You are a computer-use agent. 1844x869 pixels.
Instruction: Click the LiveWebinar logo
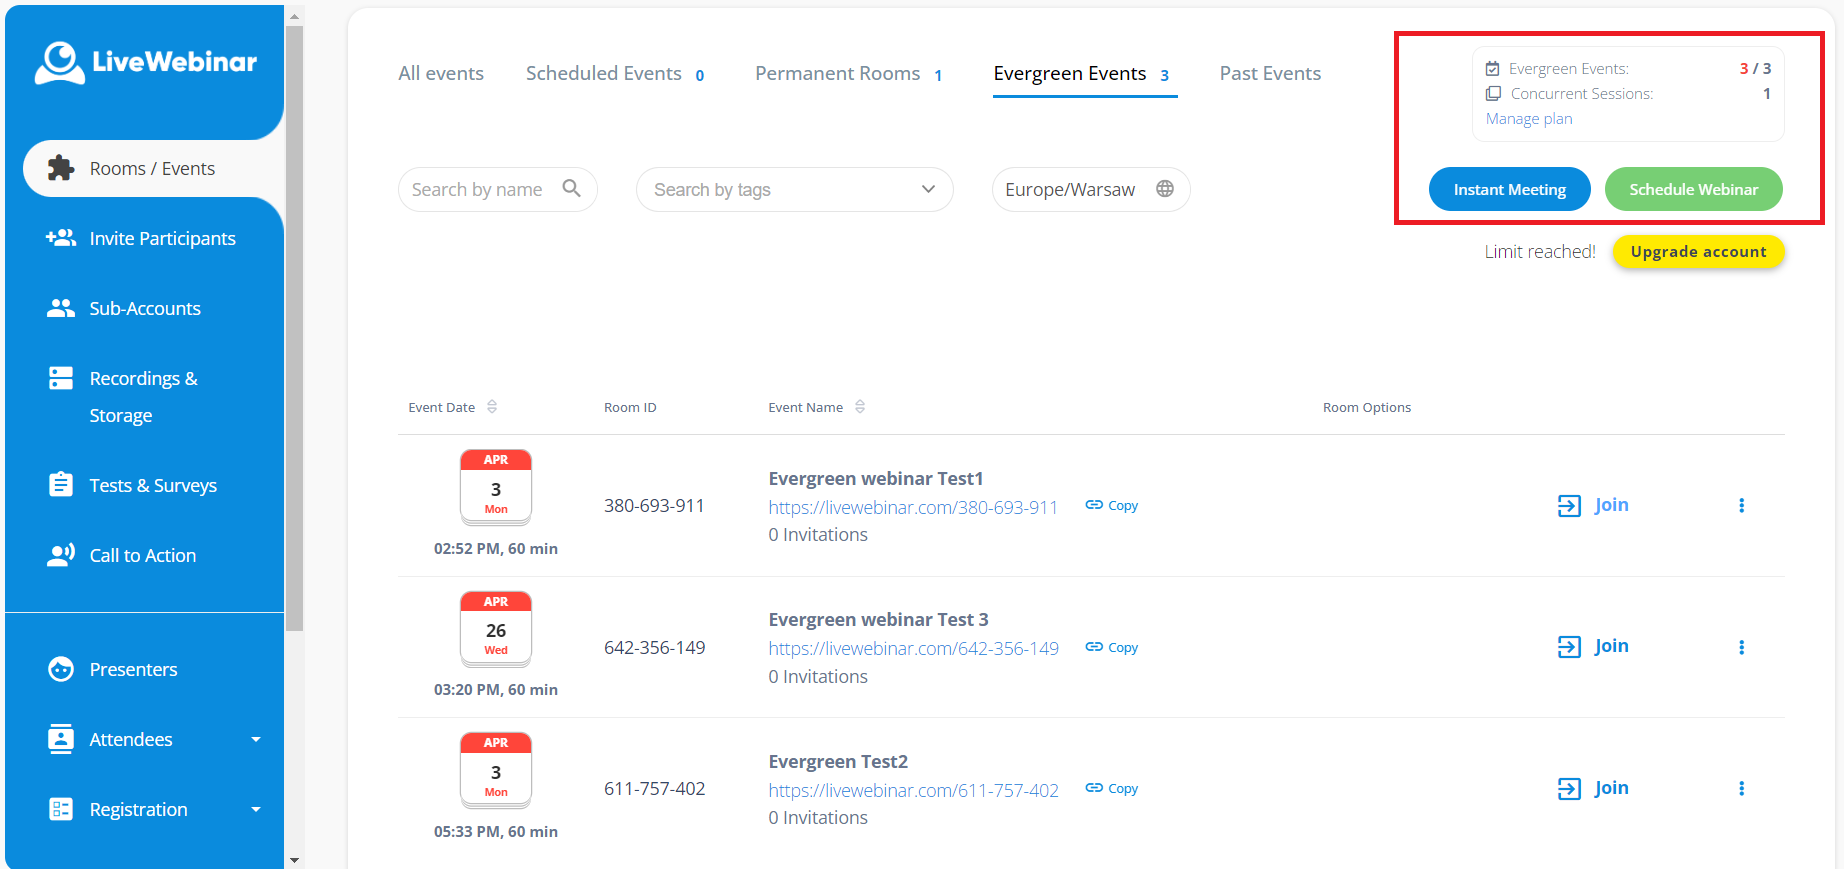(146, 63)
